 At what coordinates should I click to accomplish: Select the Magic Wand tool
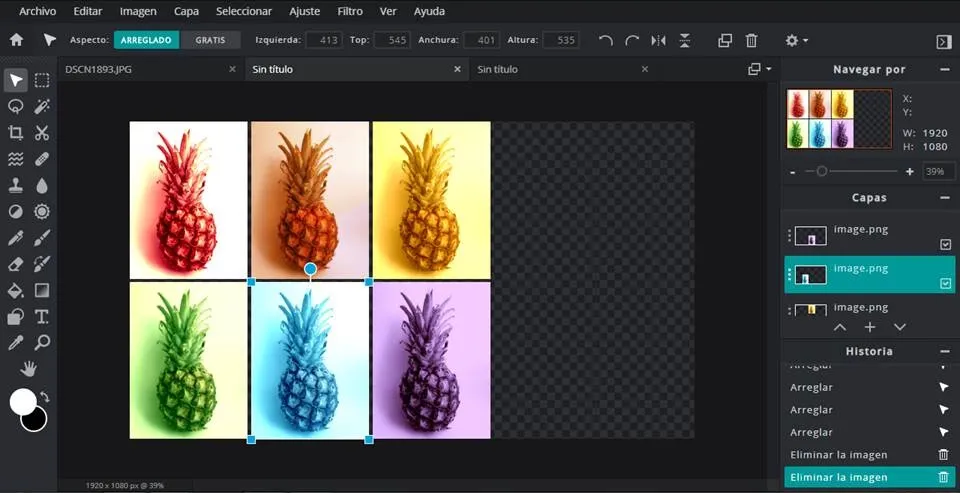tap(42, 106)
